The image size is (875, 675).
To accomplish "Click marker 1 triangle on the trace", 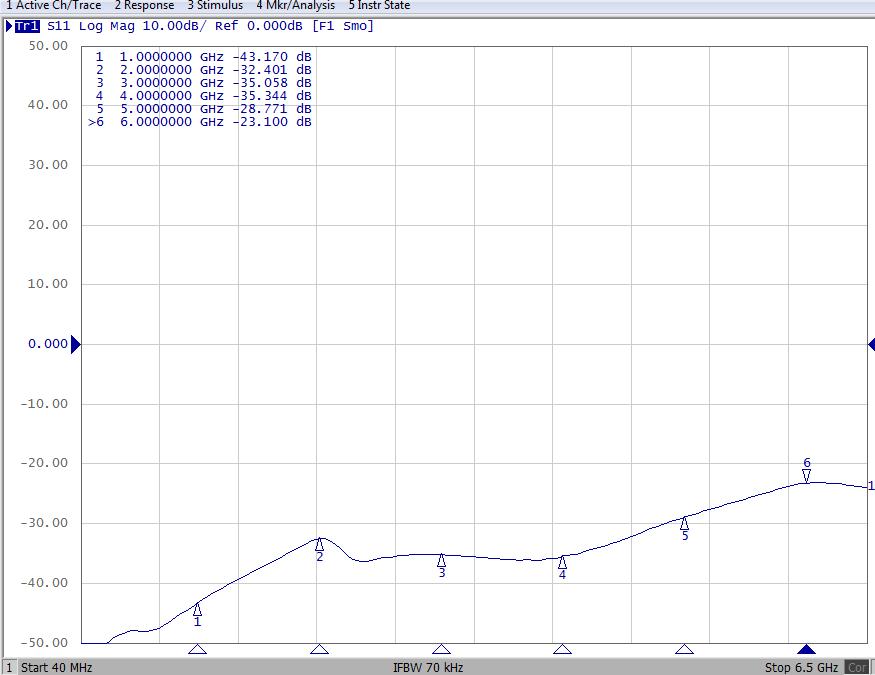I will click(197, 609).
